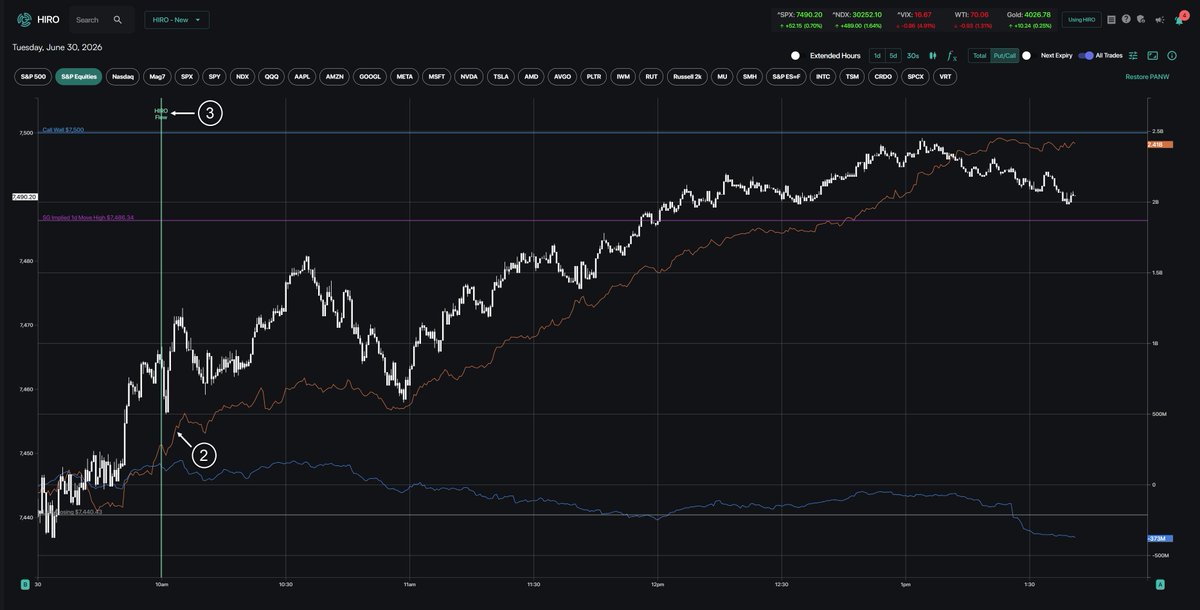
Task: Open the announcements megaphone icon
Action: [1159, 19]
